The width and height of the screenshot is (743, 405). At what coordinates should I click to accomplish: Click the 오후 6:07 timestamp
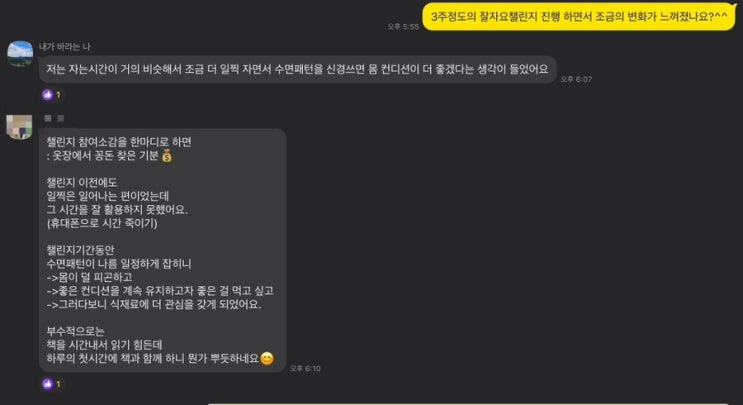click(x=576, y=79)
